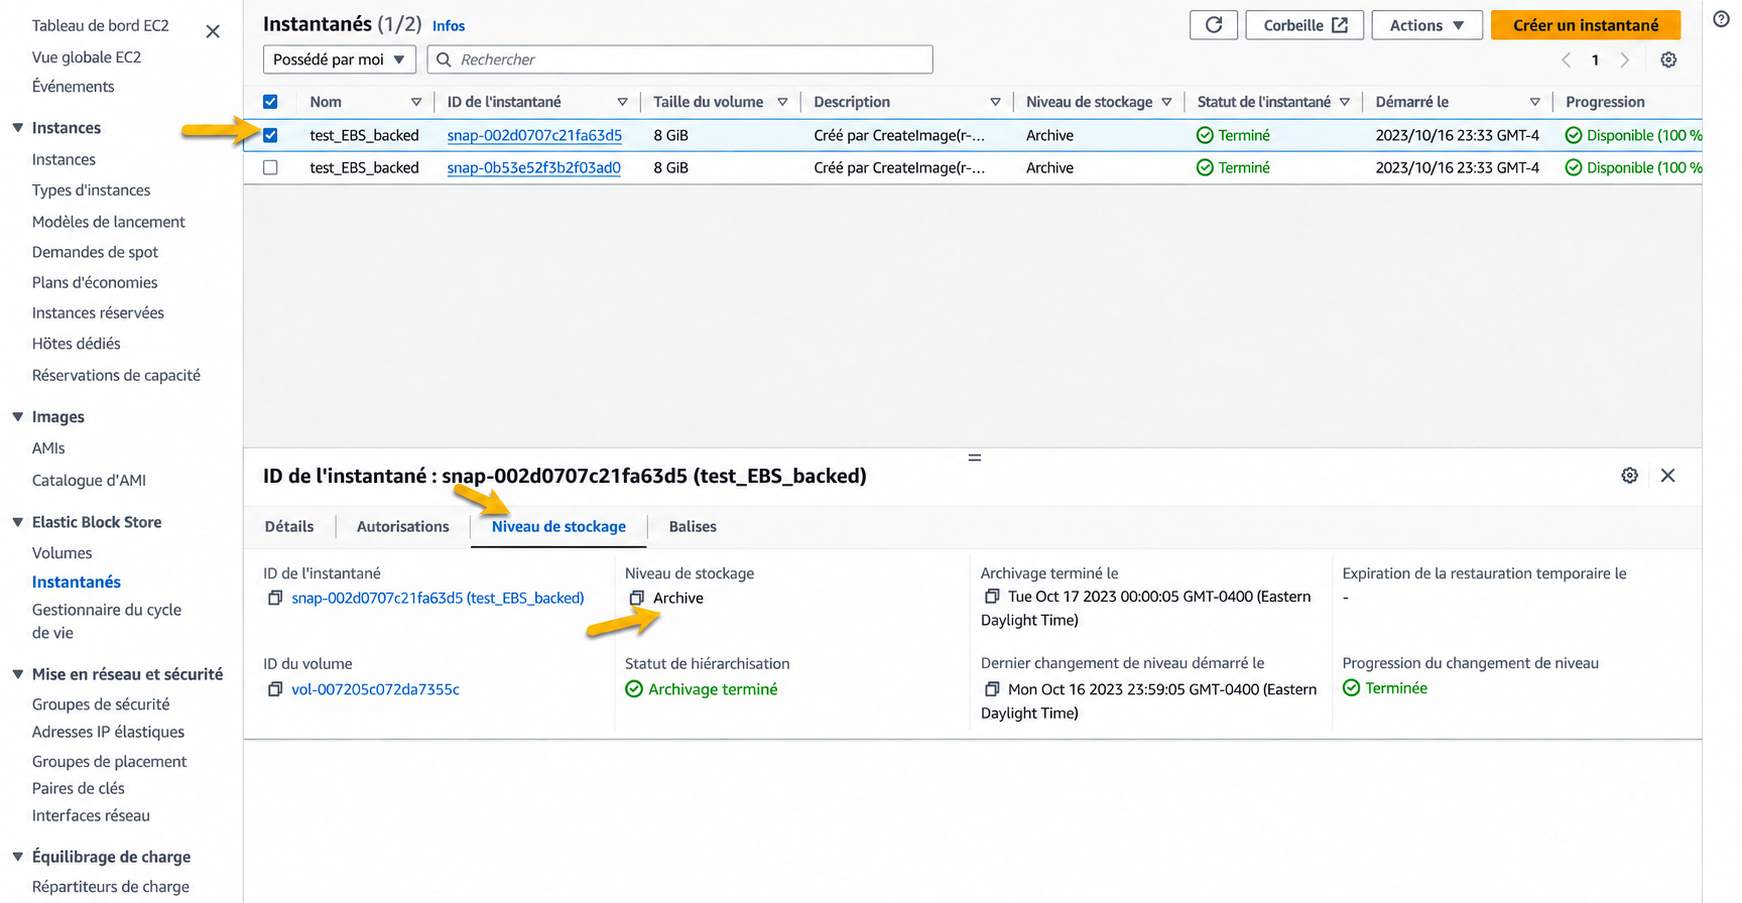
Task: Click the help question mark icon
Action: [1720, 19]
